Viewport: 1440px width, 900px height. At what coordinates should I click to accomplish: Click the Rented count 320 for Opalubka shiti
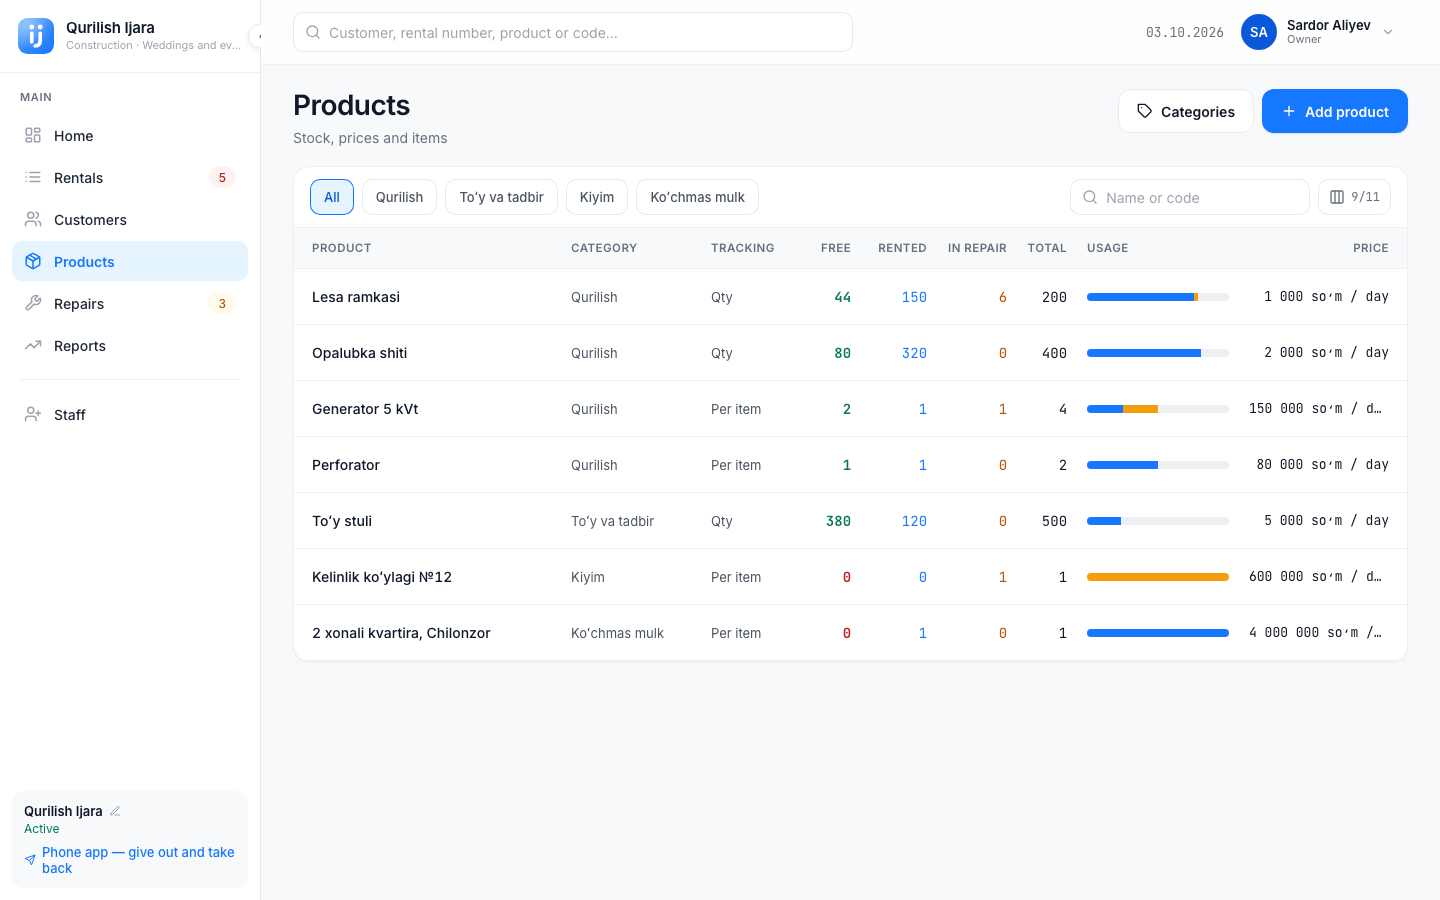point(914,353)
